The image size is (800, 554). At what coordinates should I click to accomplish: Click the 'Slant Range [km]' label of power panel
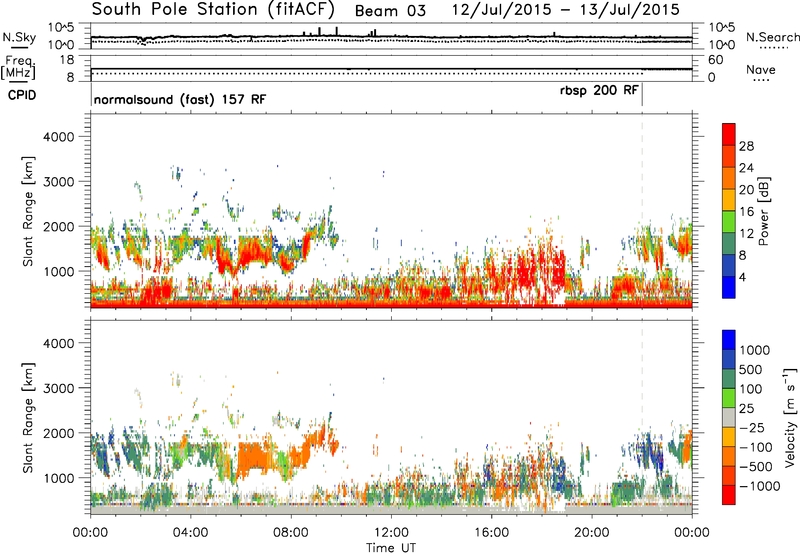(x=28, y=211)
